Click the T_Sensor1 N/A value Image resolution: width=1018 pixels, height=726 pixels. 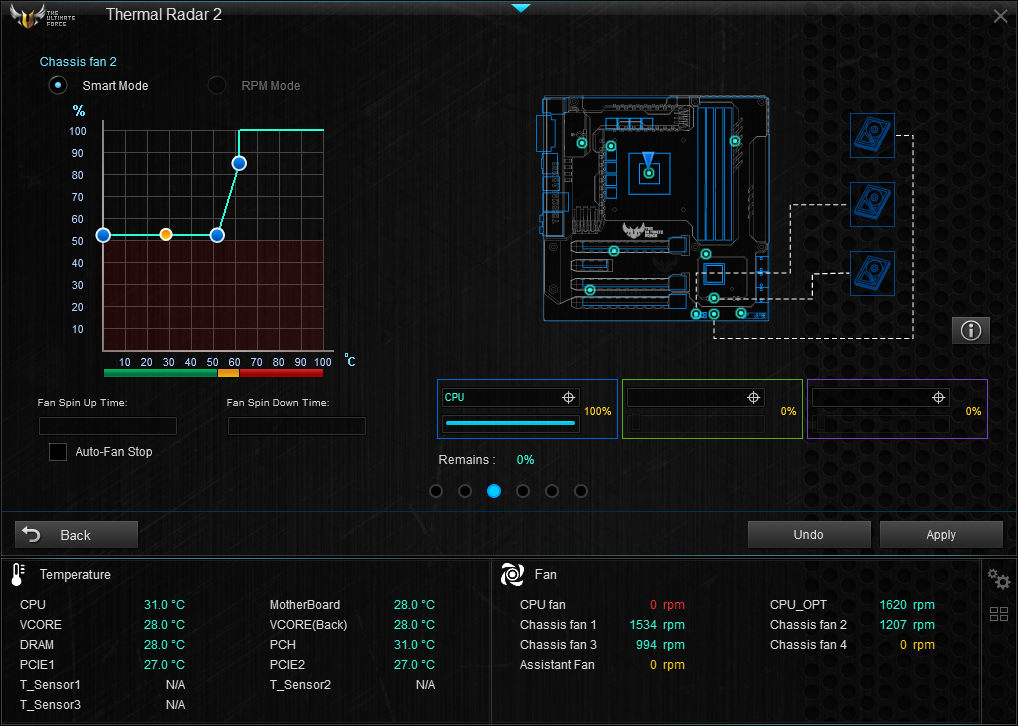(x=175, y=685)
